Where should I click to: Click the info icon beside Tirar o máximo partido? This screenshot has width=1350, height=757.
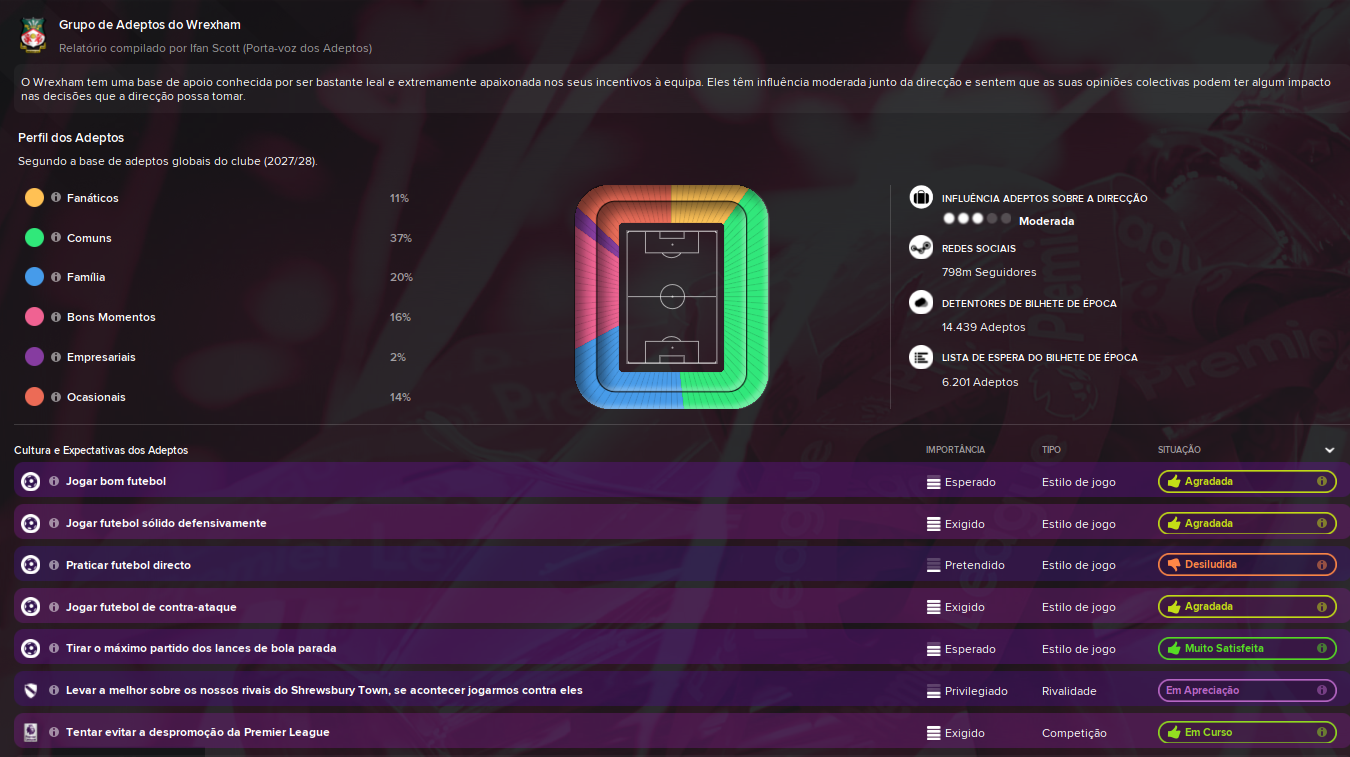54,649
